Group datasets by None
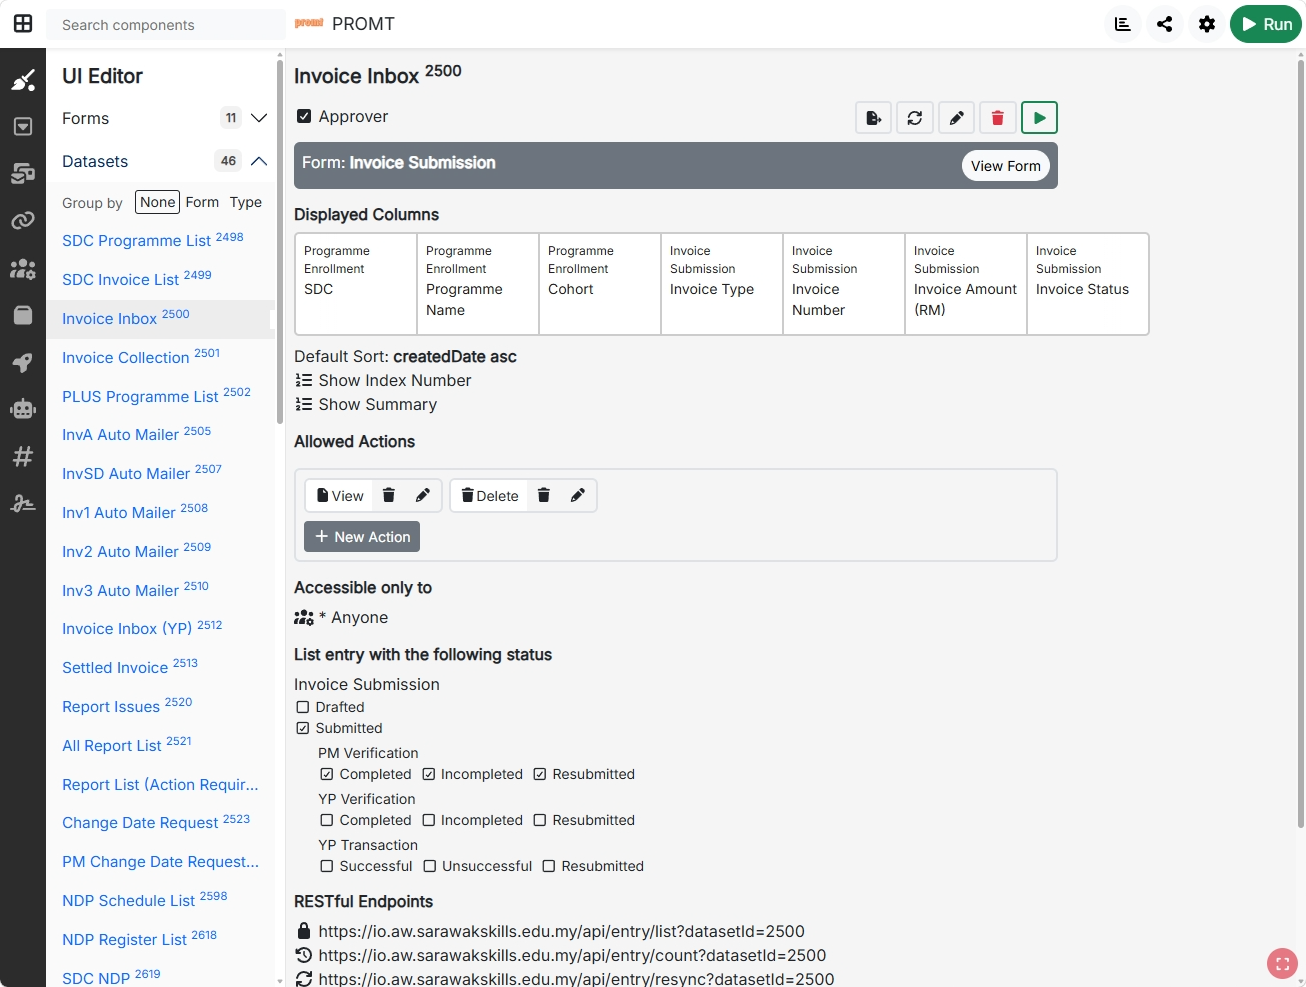The image size is (1306, 987). [158, 202]
